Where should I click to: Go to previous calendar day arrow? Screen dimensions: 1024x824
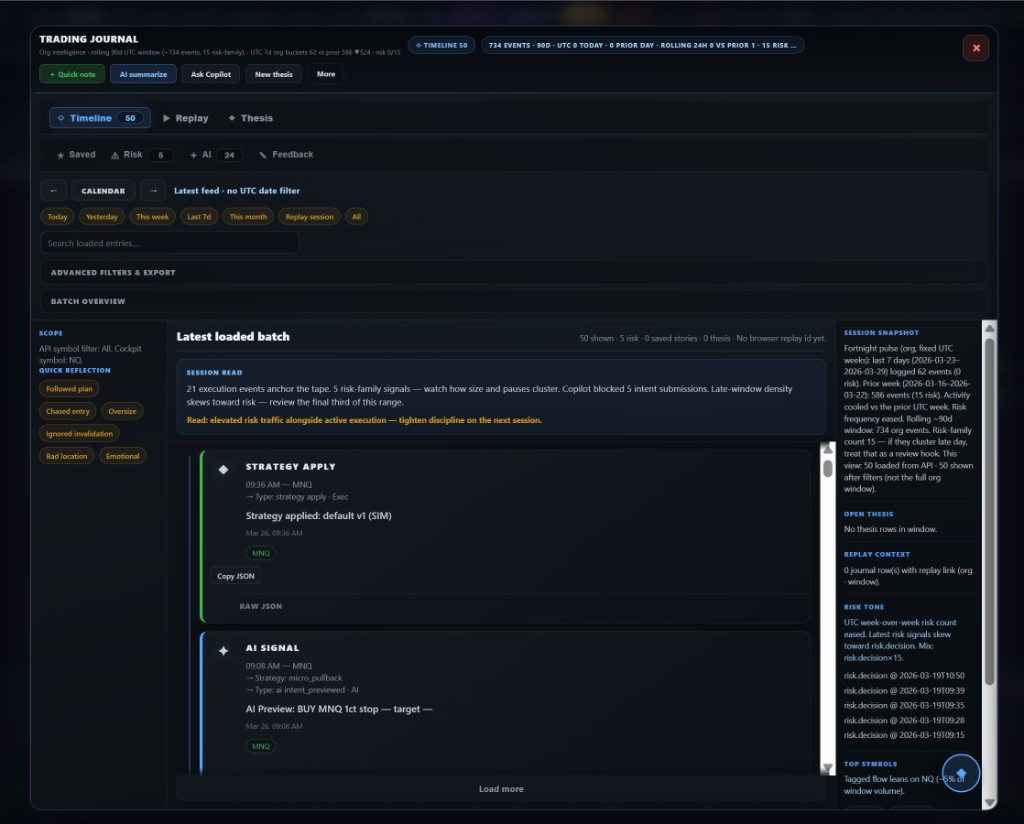(54, 191)
